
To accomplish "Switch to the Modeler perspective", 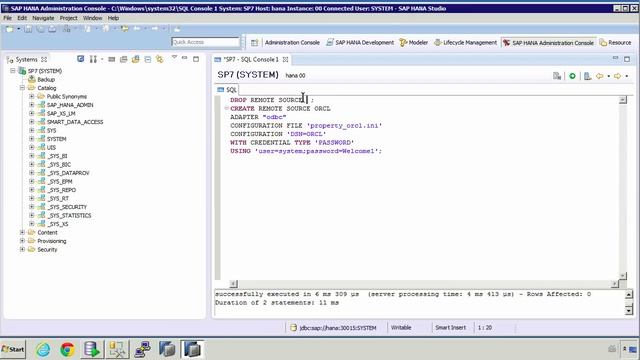I will (x=414, y=42).
